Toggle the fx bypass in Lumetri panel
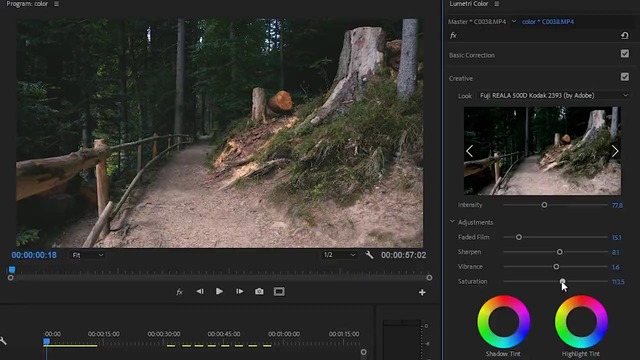 tap(453, 36)
